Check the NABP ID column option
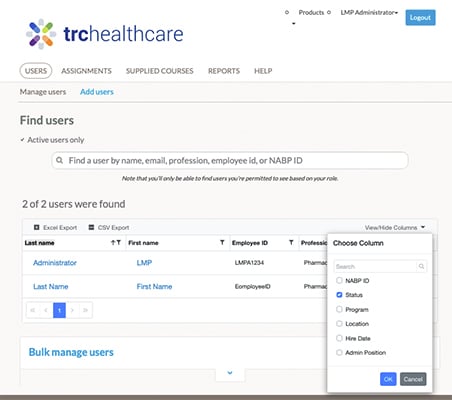This screenshot has height=400, width=452. click(339, 280)
